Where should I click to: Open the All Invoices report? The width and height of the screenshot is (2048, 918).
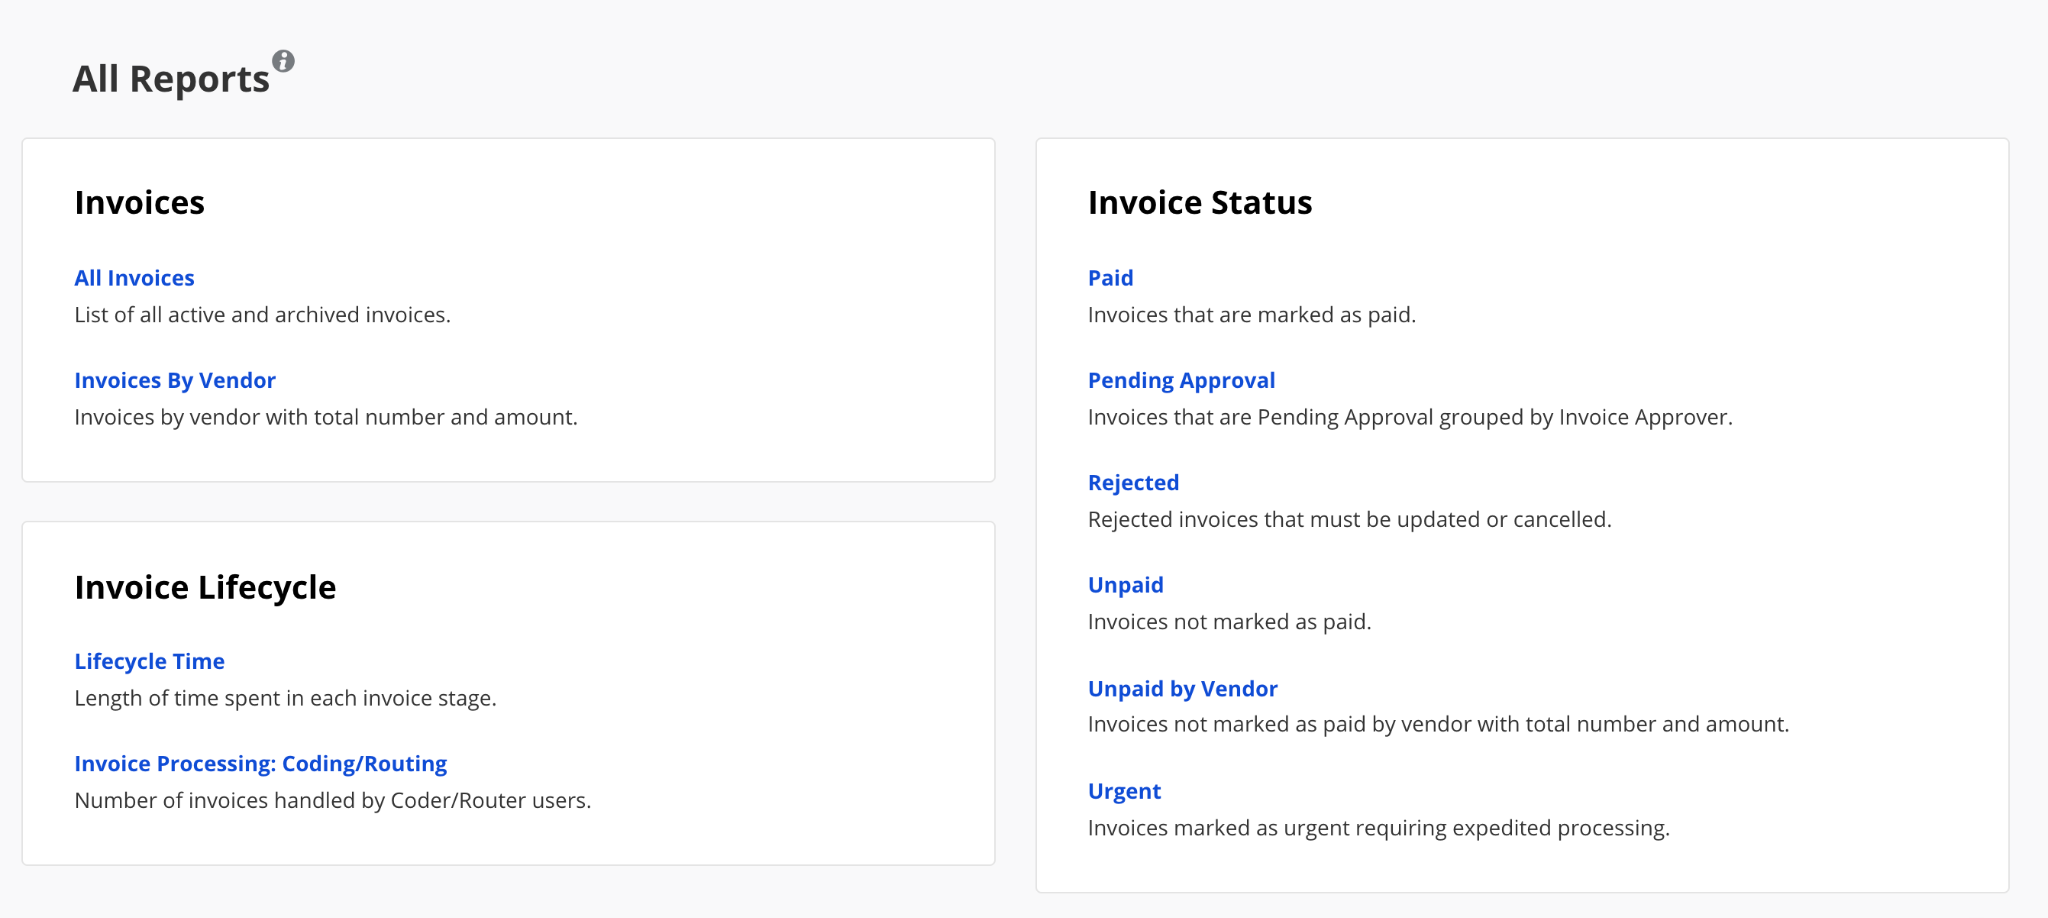[134, 278]
